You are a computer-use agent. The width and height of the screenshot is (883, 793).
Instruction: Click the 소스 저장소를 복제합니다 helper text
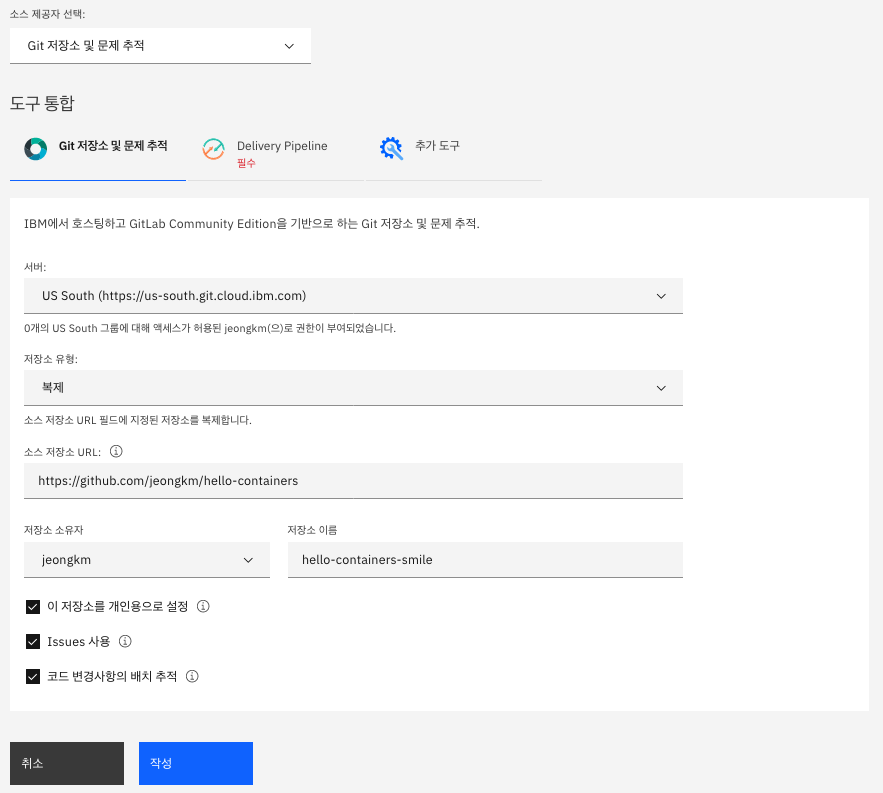[x=137, y=420]
